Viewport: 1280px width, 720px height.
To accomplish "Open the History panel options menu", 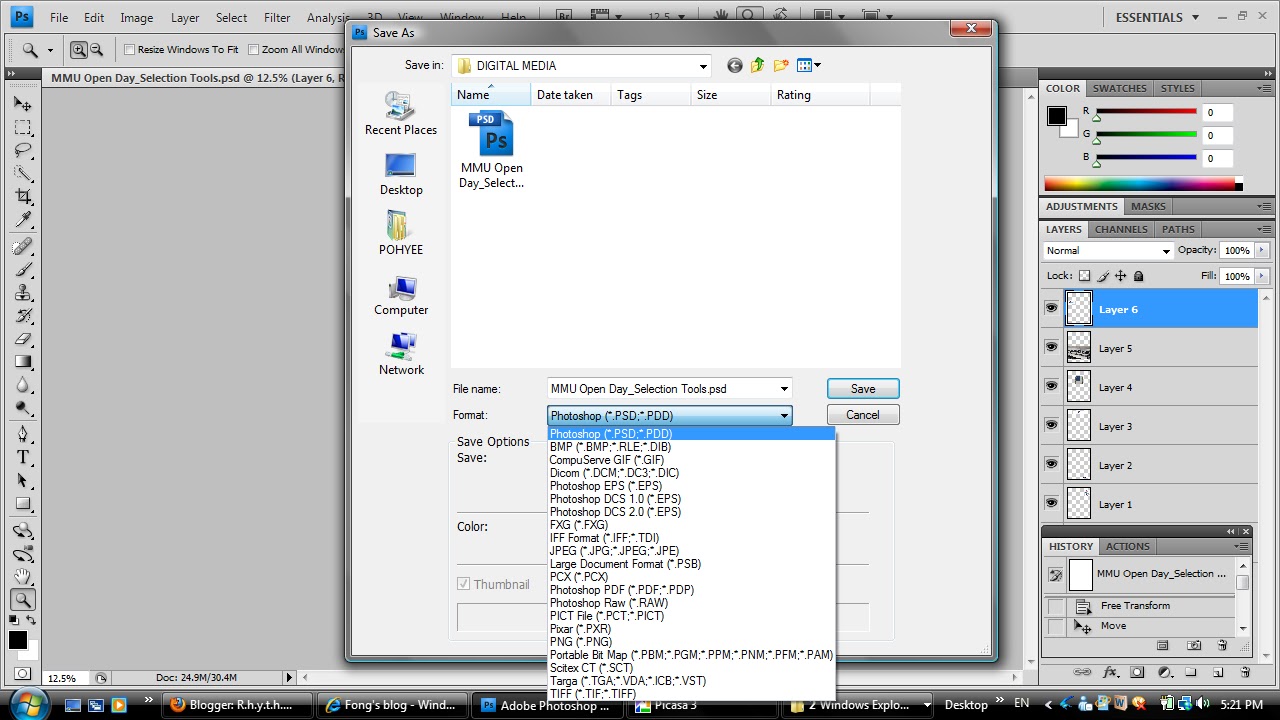I will [x=1243, y=546].
